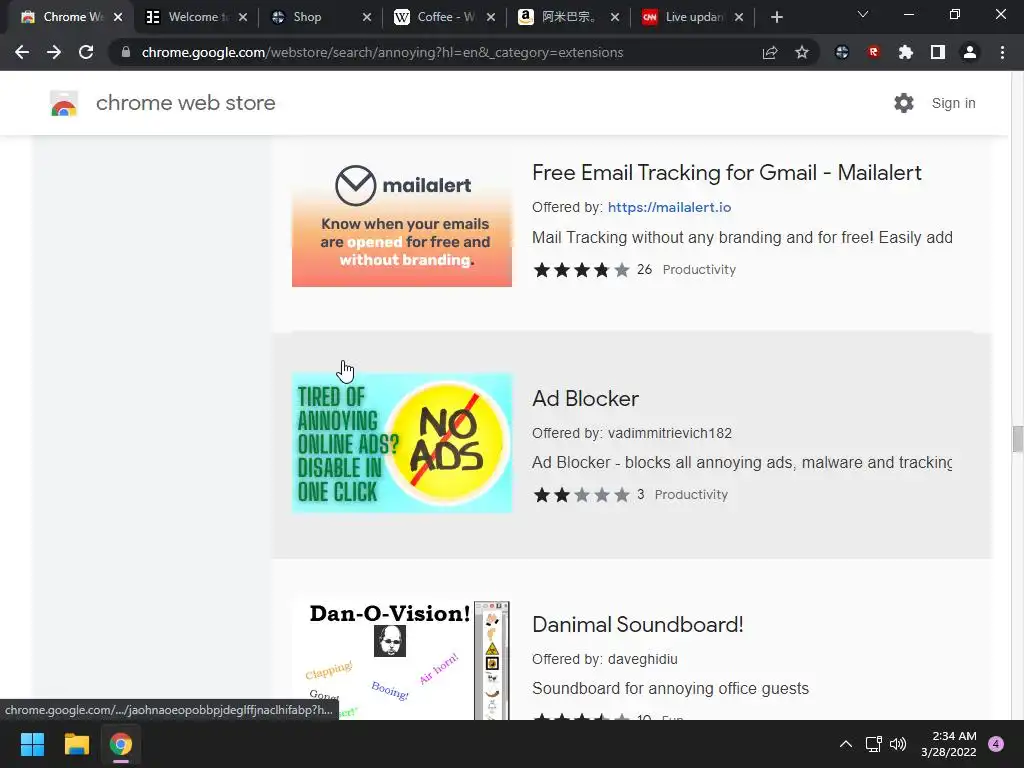Close the Coffee tab
This screenshot has height=768, width=1024.
(491, 17)
